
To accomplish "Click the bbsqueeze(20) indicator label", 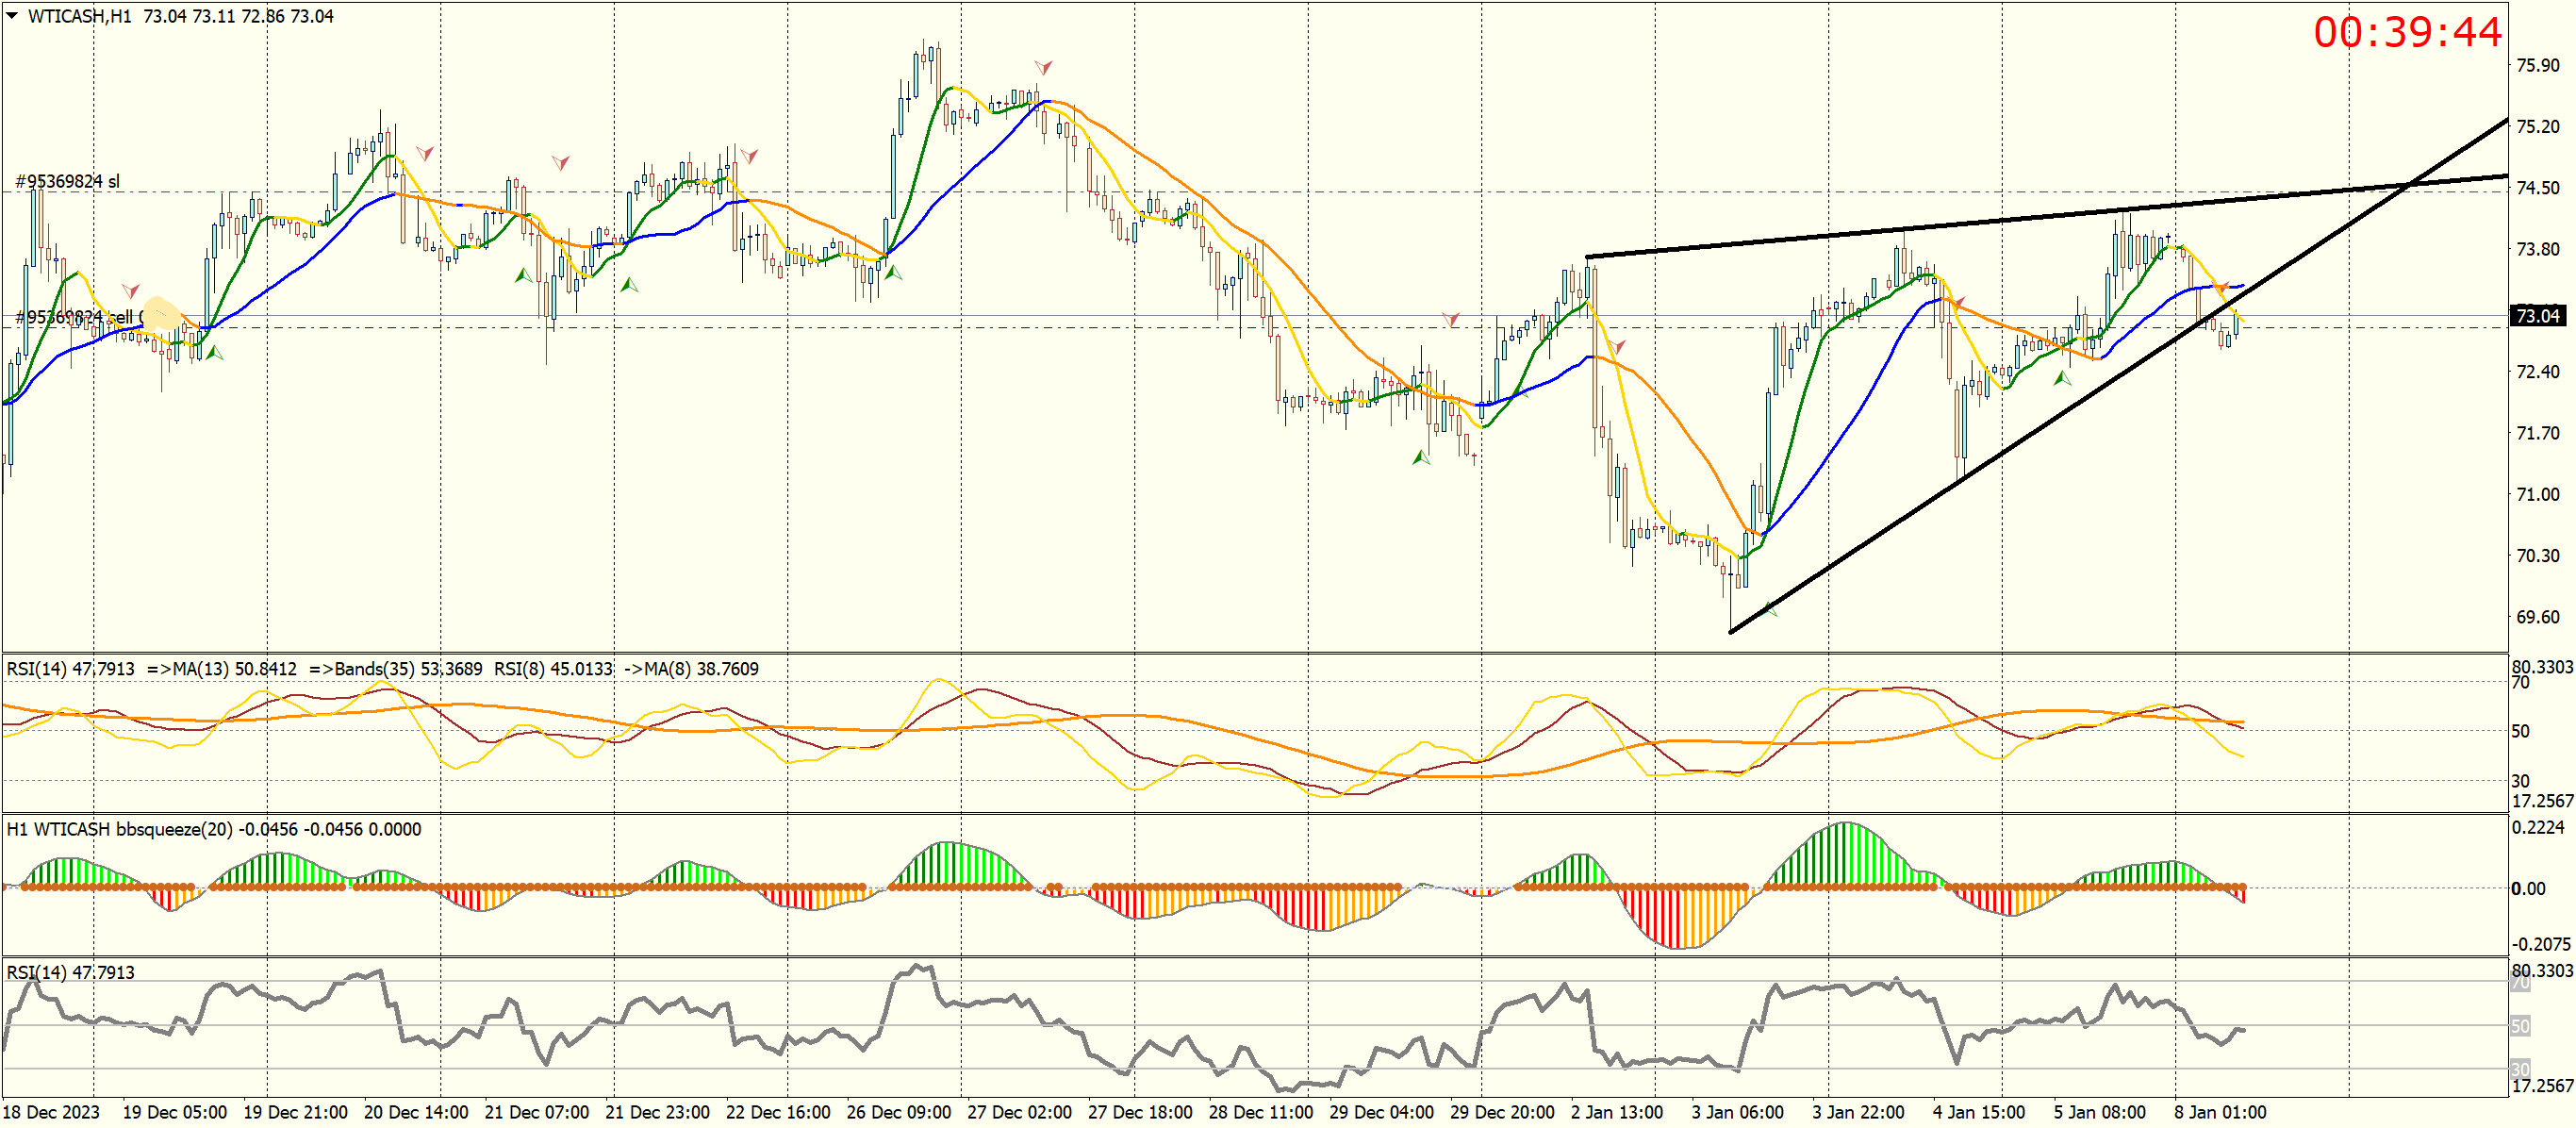I will (x=213, y=829).
